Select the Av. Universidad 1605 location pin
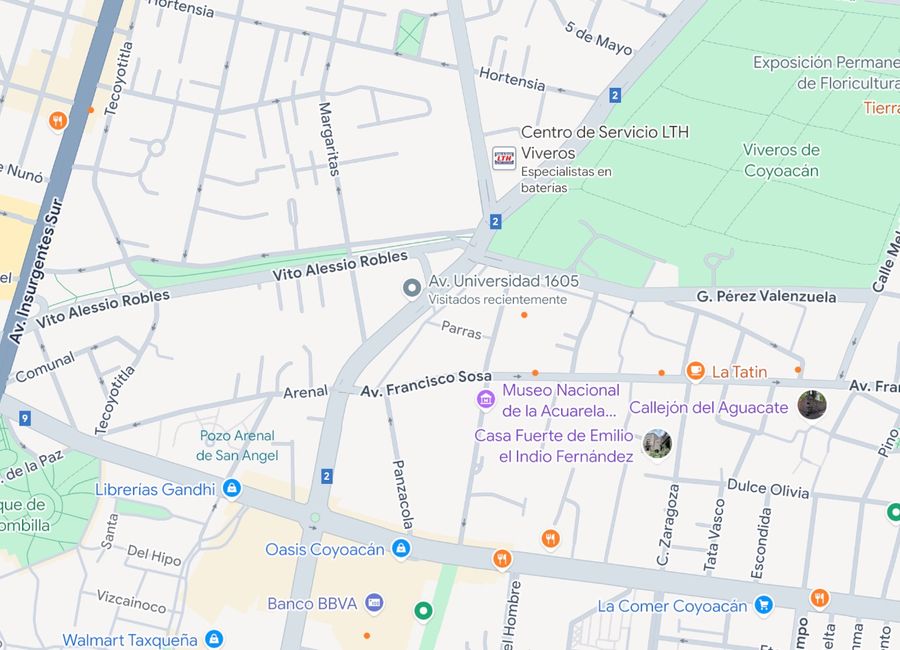The width and height of the screenshot is (900, 650). pos(412,288)
